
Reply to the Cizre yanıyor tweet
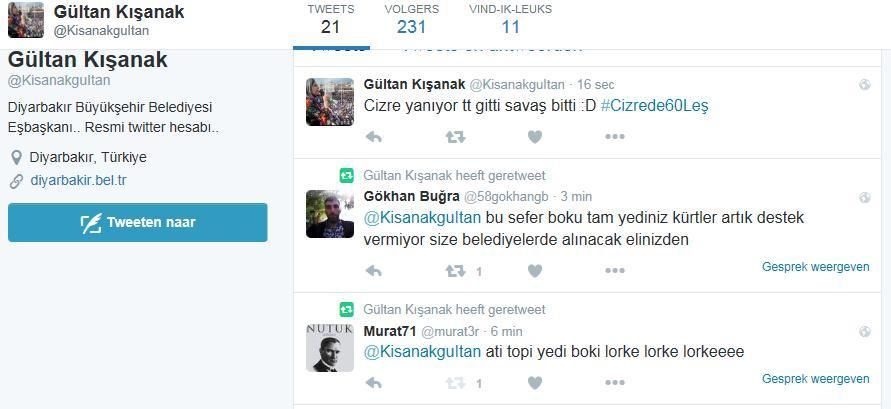(x=373, y=137)
